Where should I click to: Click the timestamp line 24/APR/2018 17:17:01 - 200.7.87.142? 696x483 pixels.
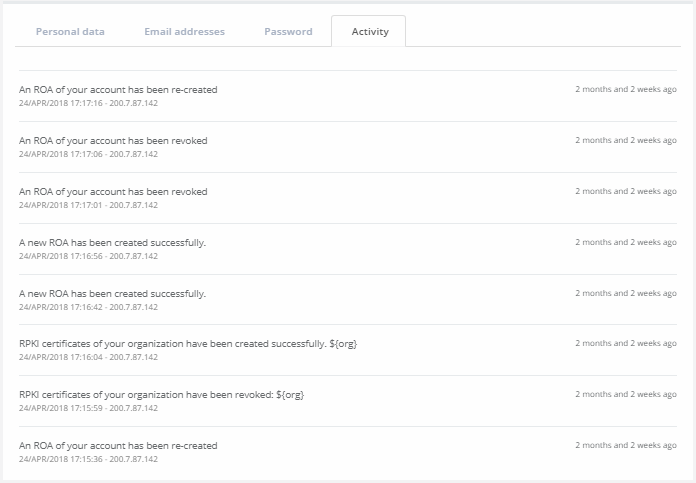(x=88, y=205)
